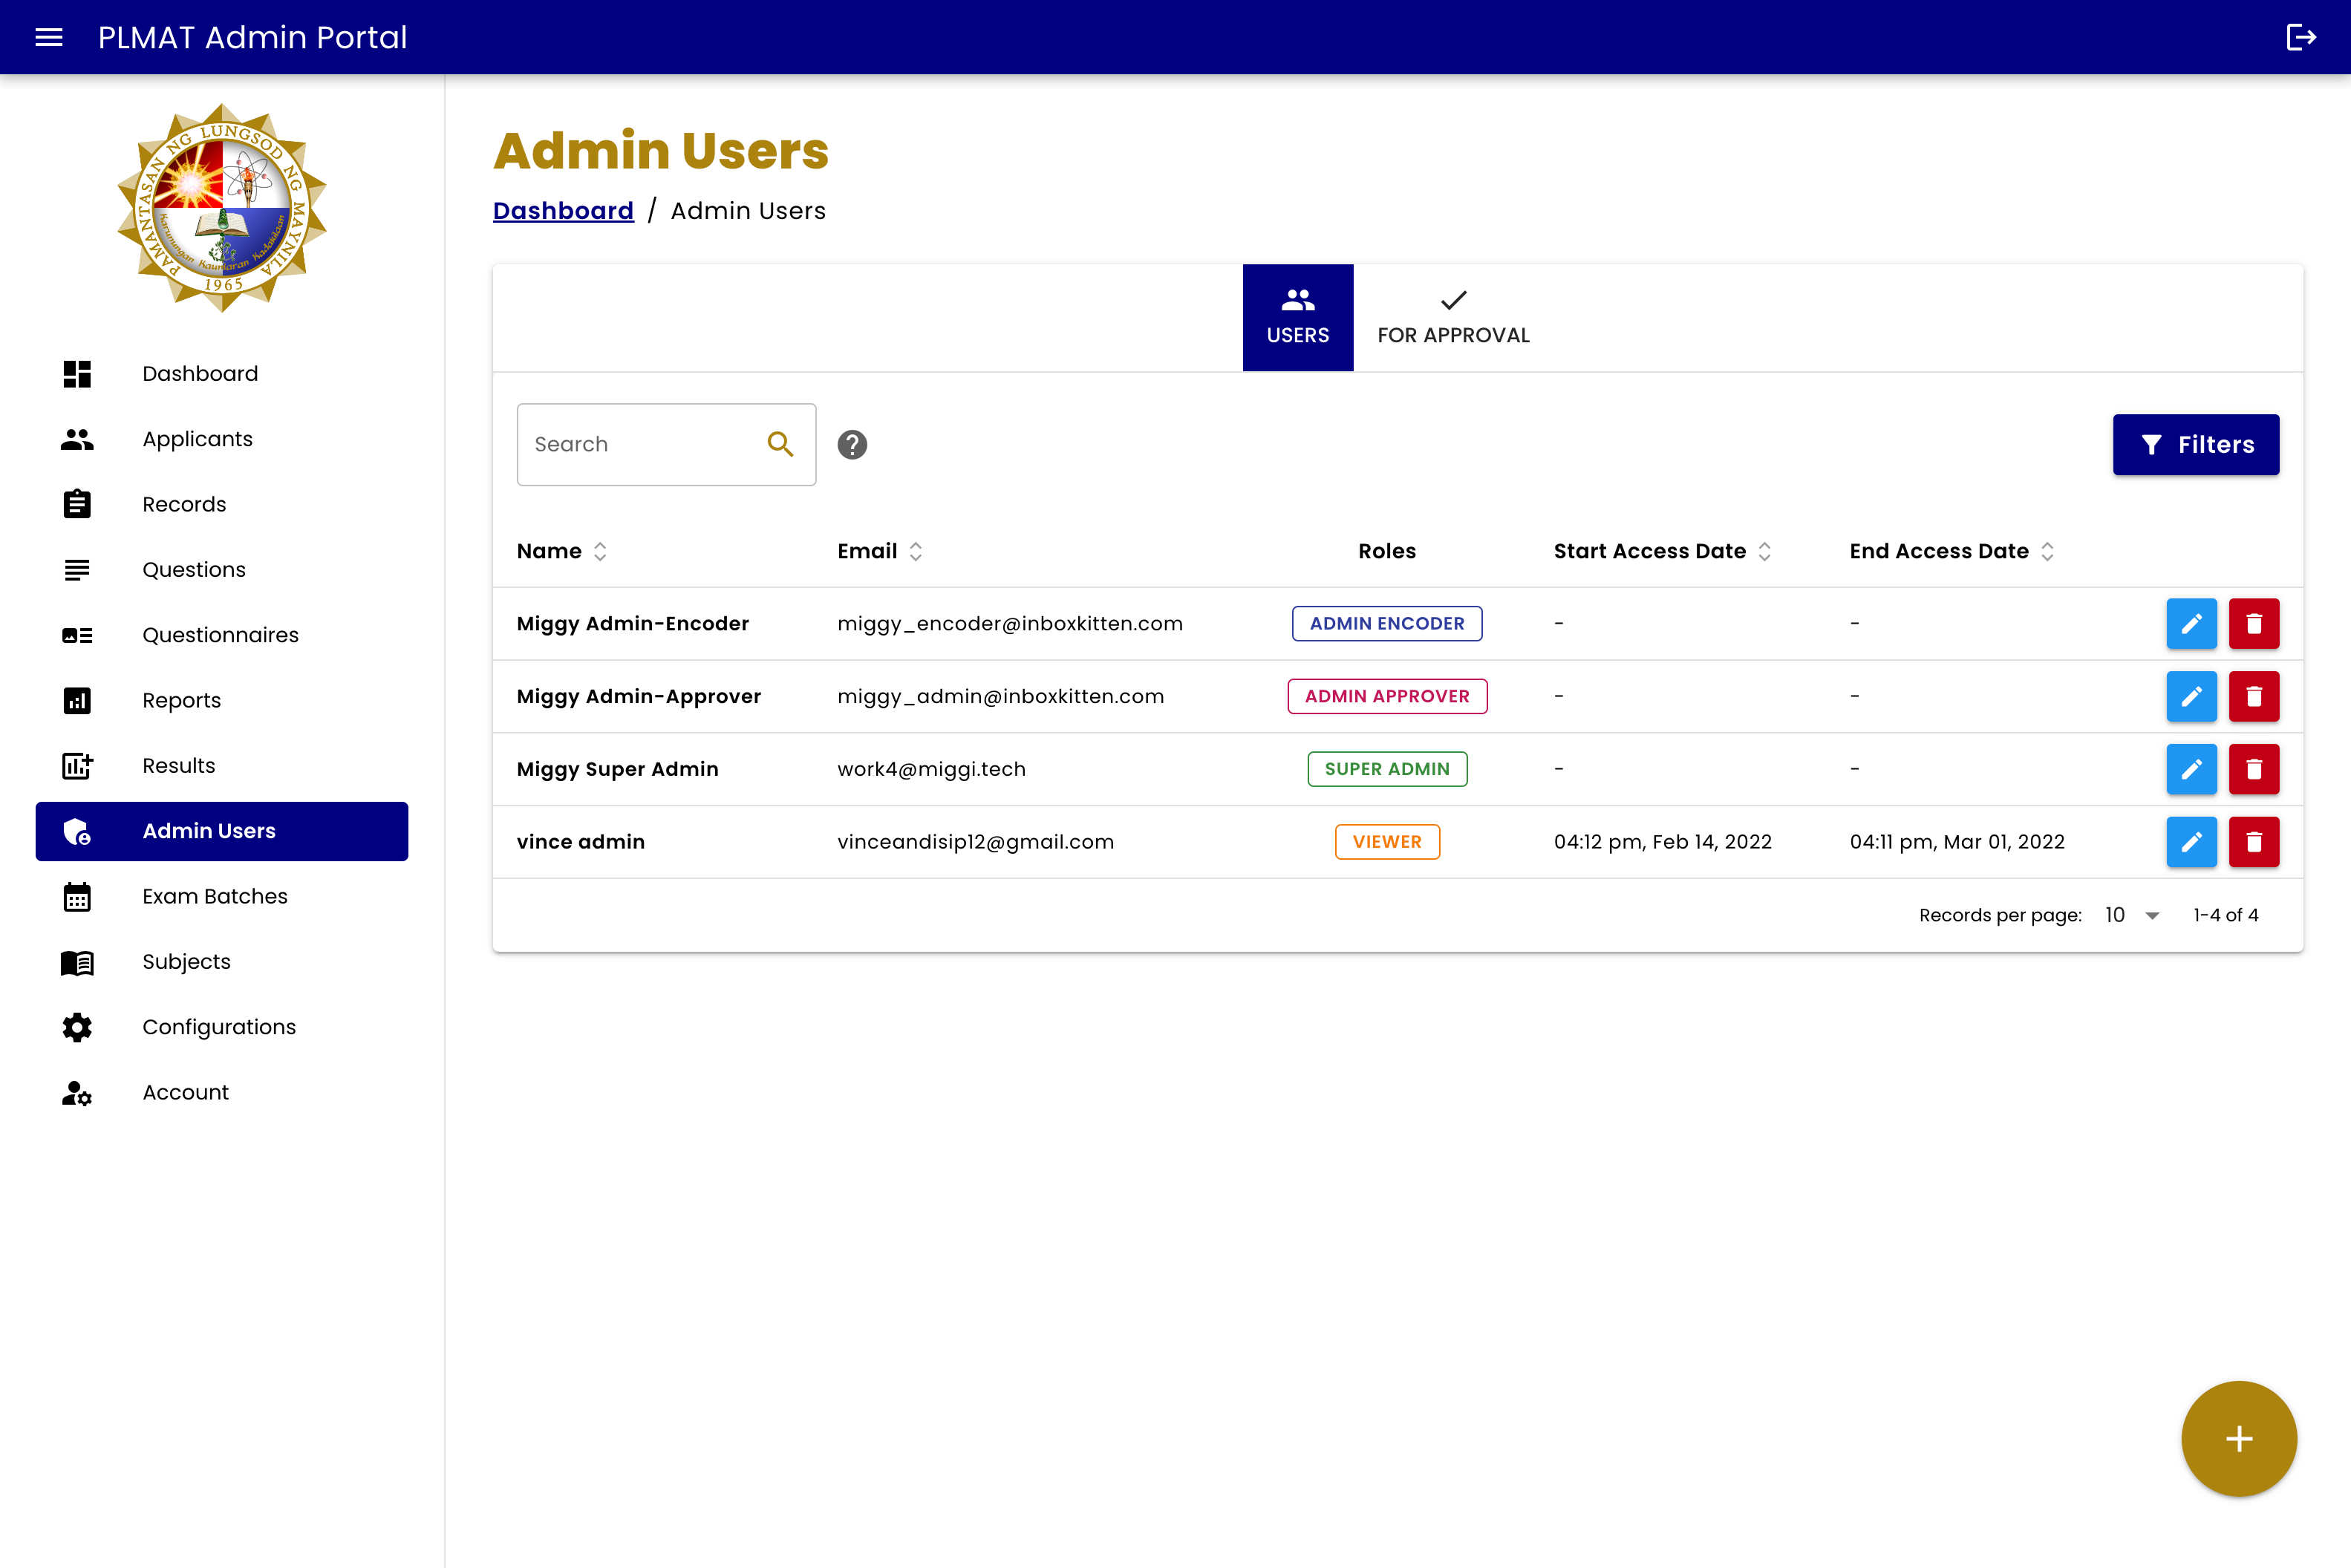Viewport: 2351px width, 1568px height.
Task: Open Exam Batches in sidebar
Action: click(214, 896)
